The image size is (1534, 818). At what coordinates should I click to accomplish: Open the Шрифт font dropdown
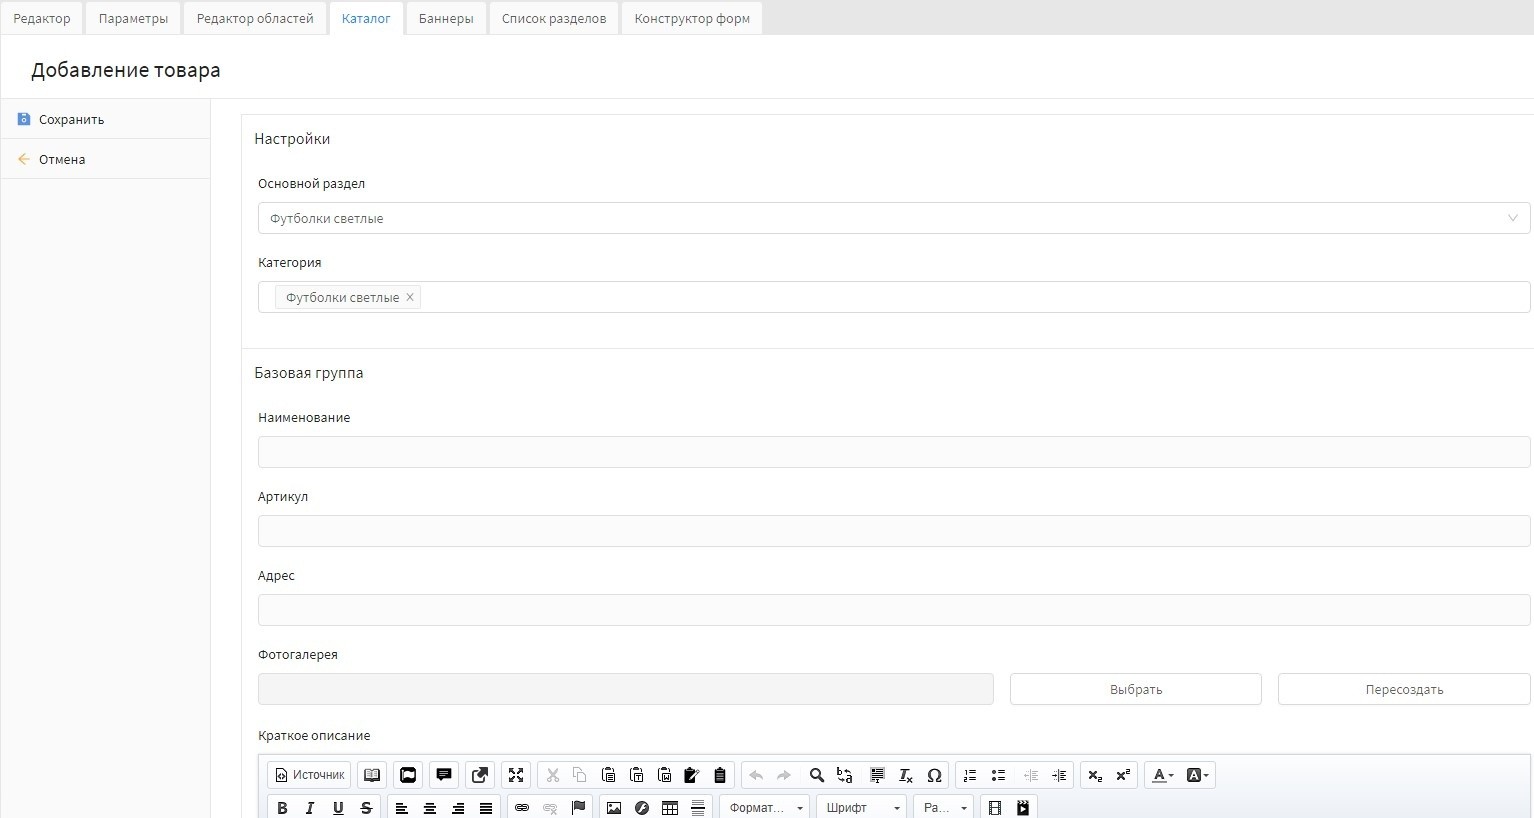tap(861, 807)
